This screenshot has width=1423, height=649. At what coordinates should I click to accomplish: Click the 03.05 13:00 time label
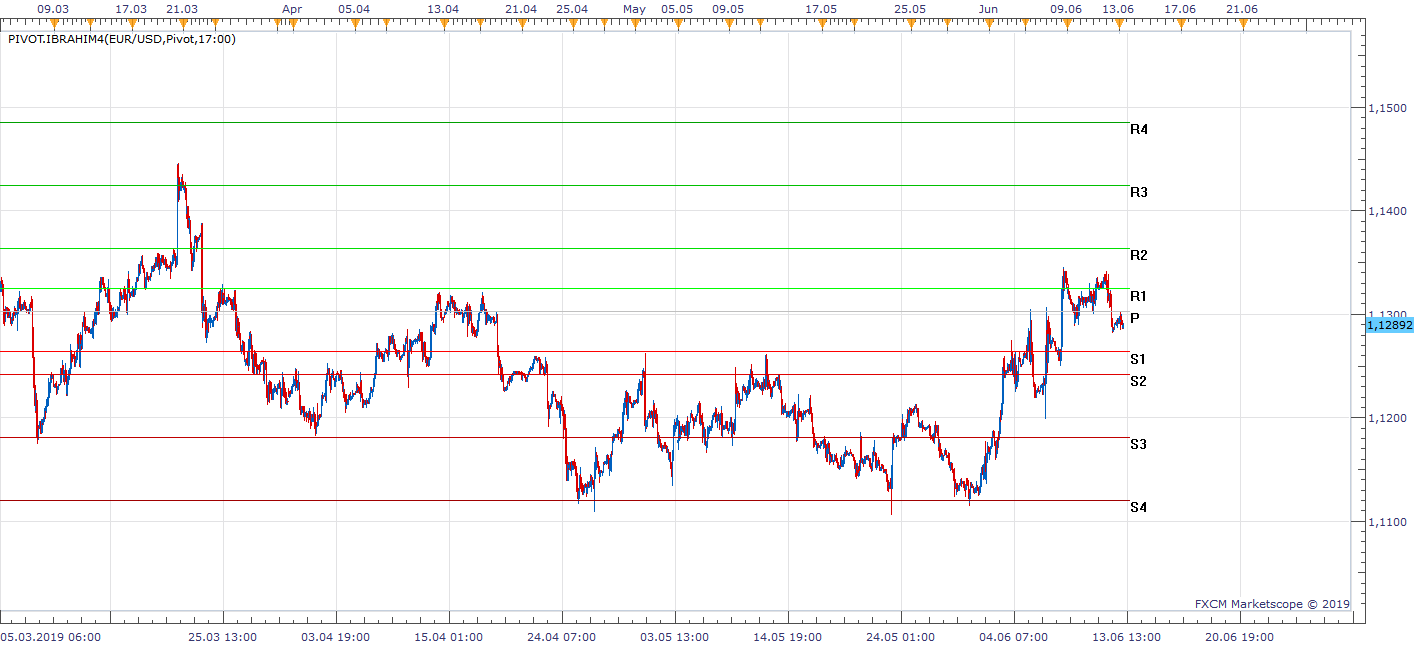pos(675,637)
